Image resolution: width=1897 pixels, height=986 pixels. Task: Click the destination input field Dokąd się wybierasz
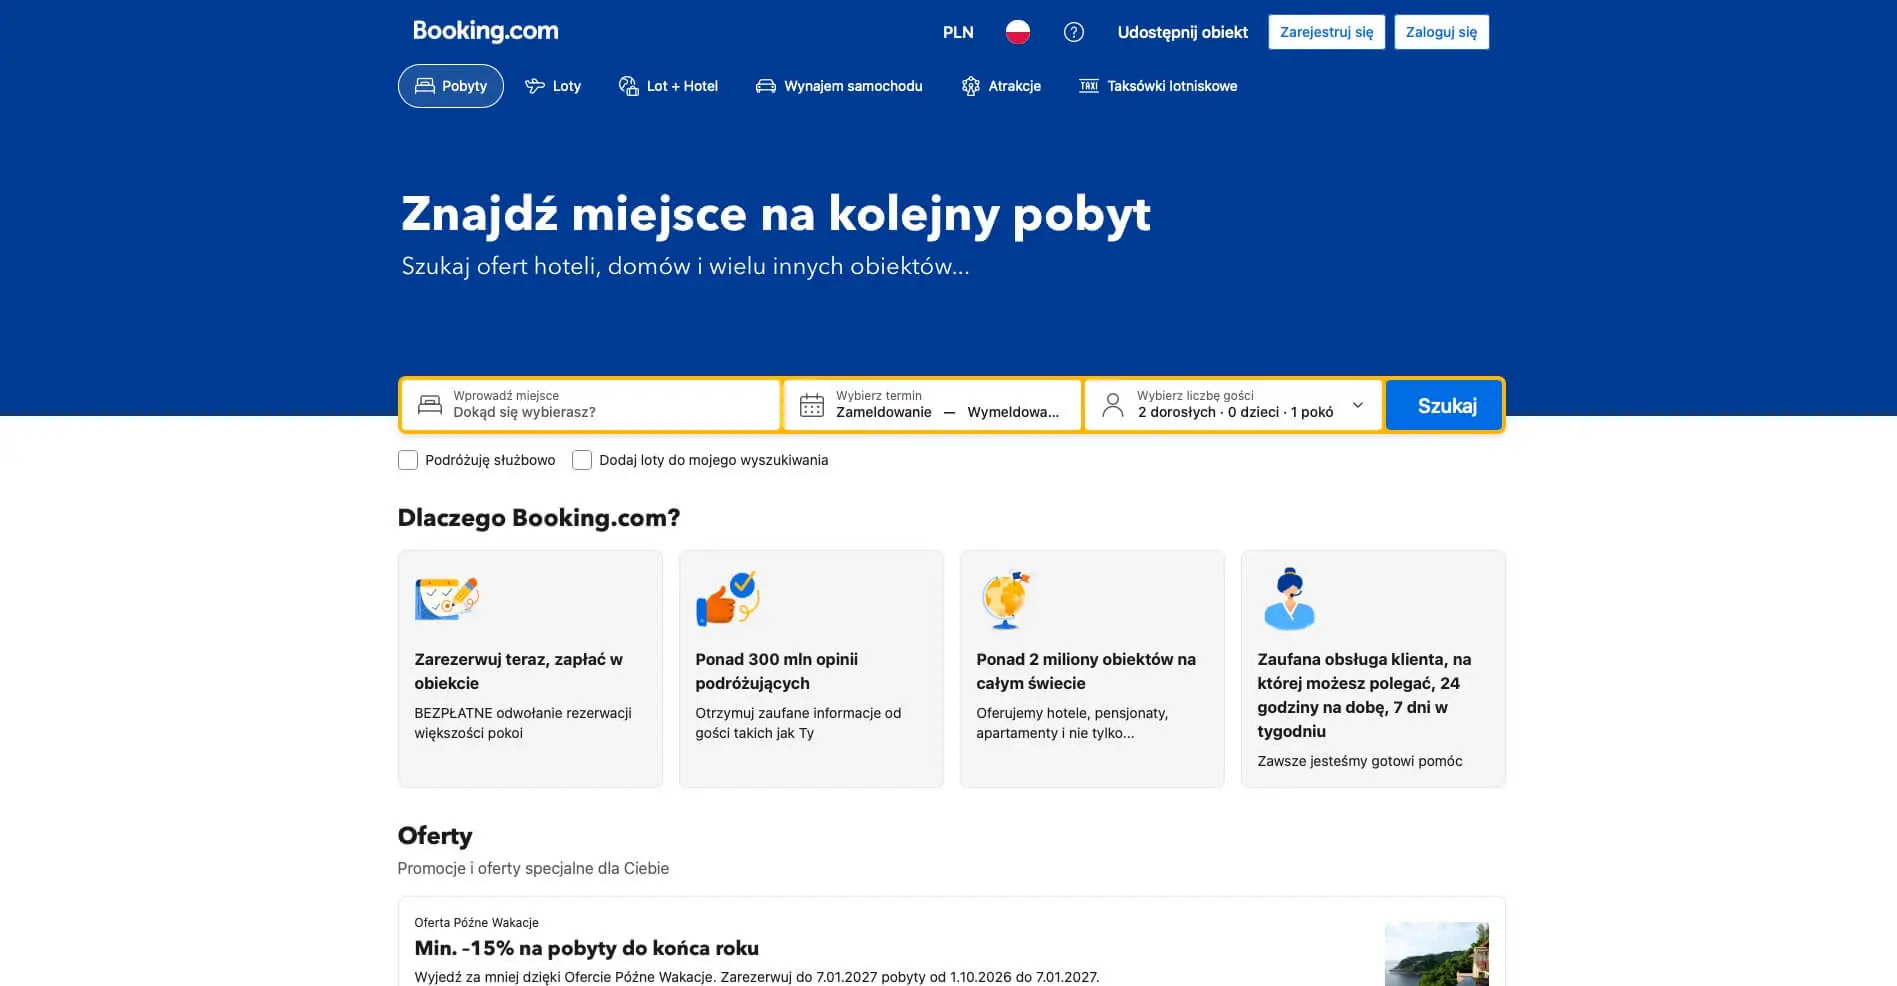tap(591, 405)
